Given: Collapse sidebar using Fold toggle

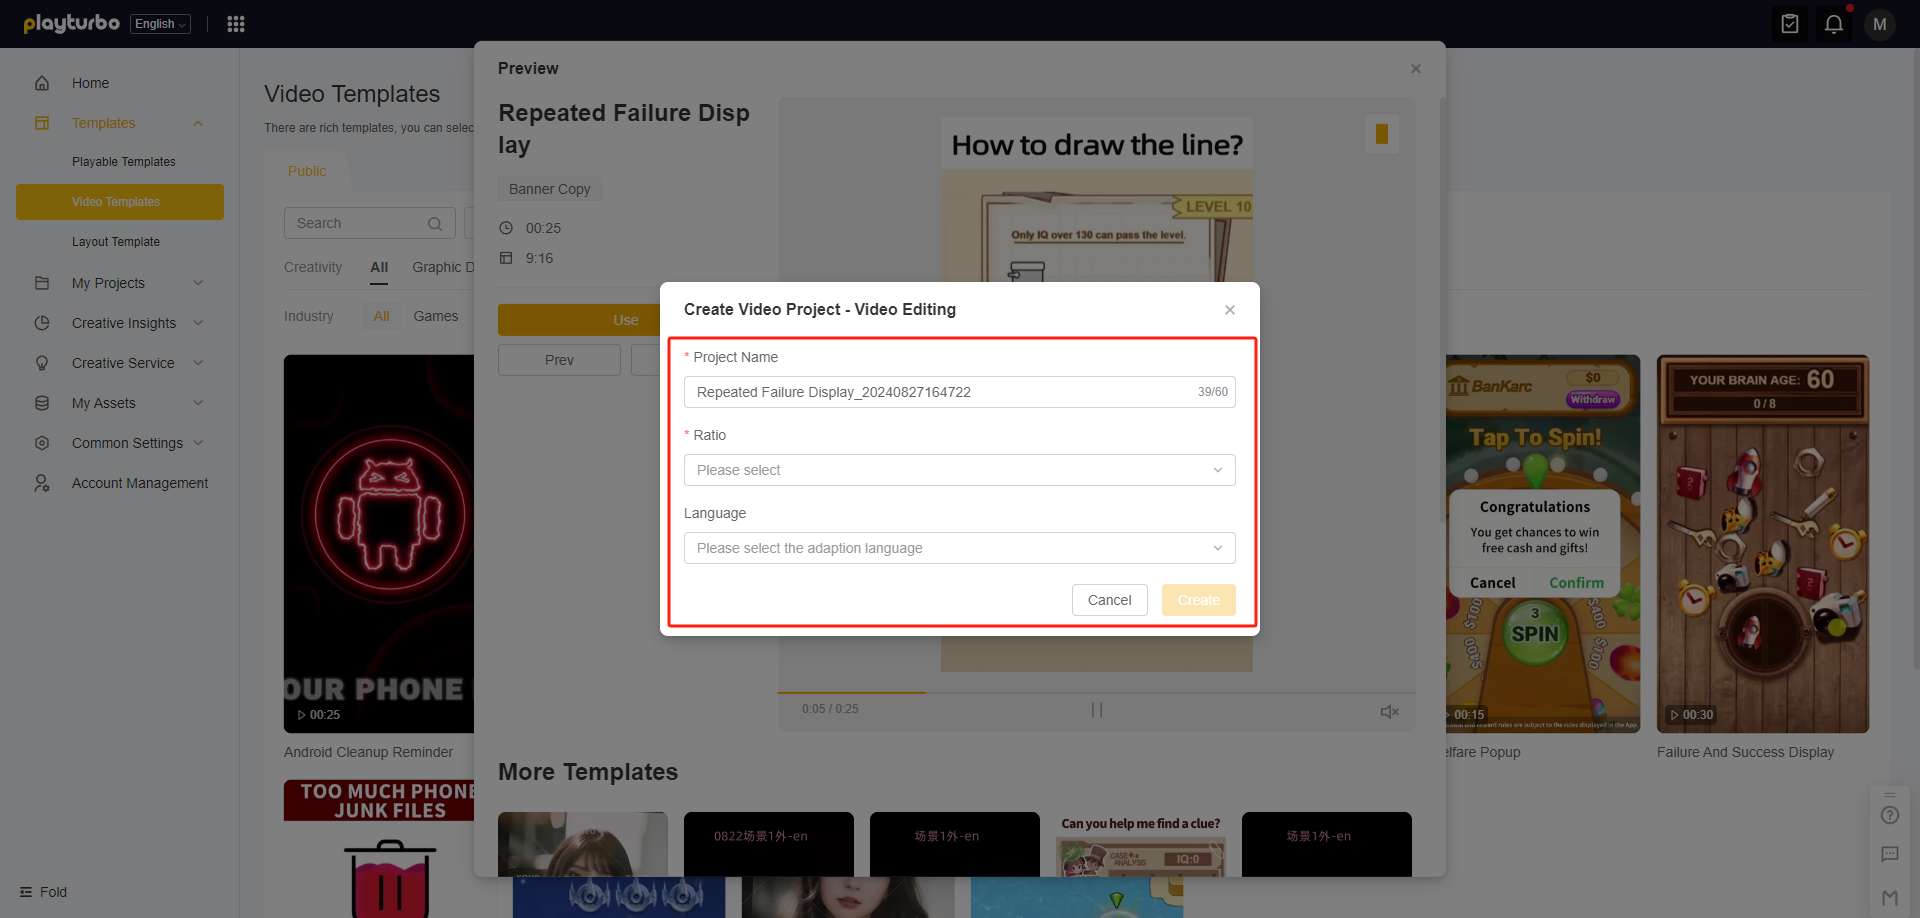Looking at the screenshot, I should click(x=44, y=892).
